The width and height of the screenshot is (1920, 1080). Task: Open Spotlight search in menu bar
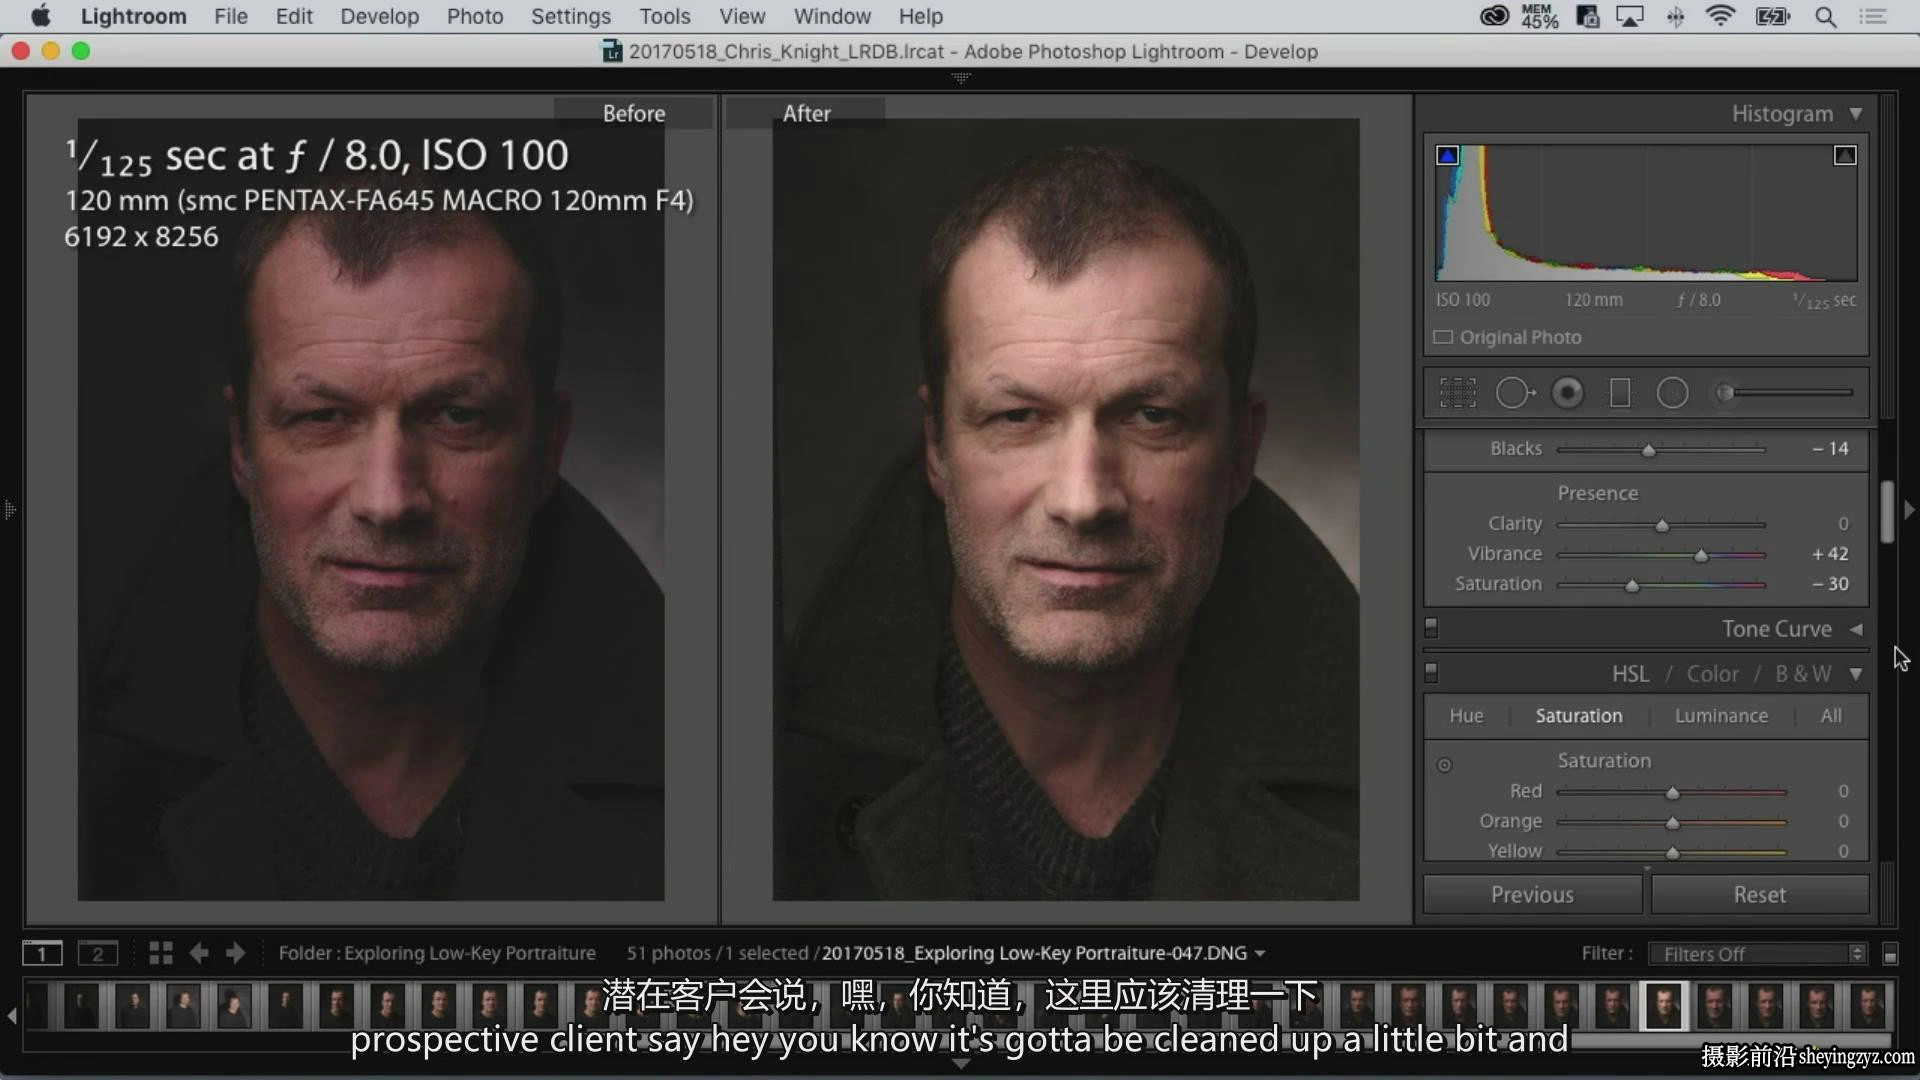pos(1826,17)
